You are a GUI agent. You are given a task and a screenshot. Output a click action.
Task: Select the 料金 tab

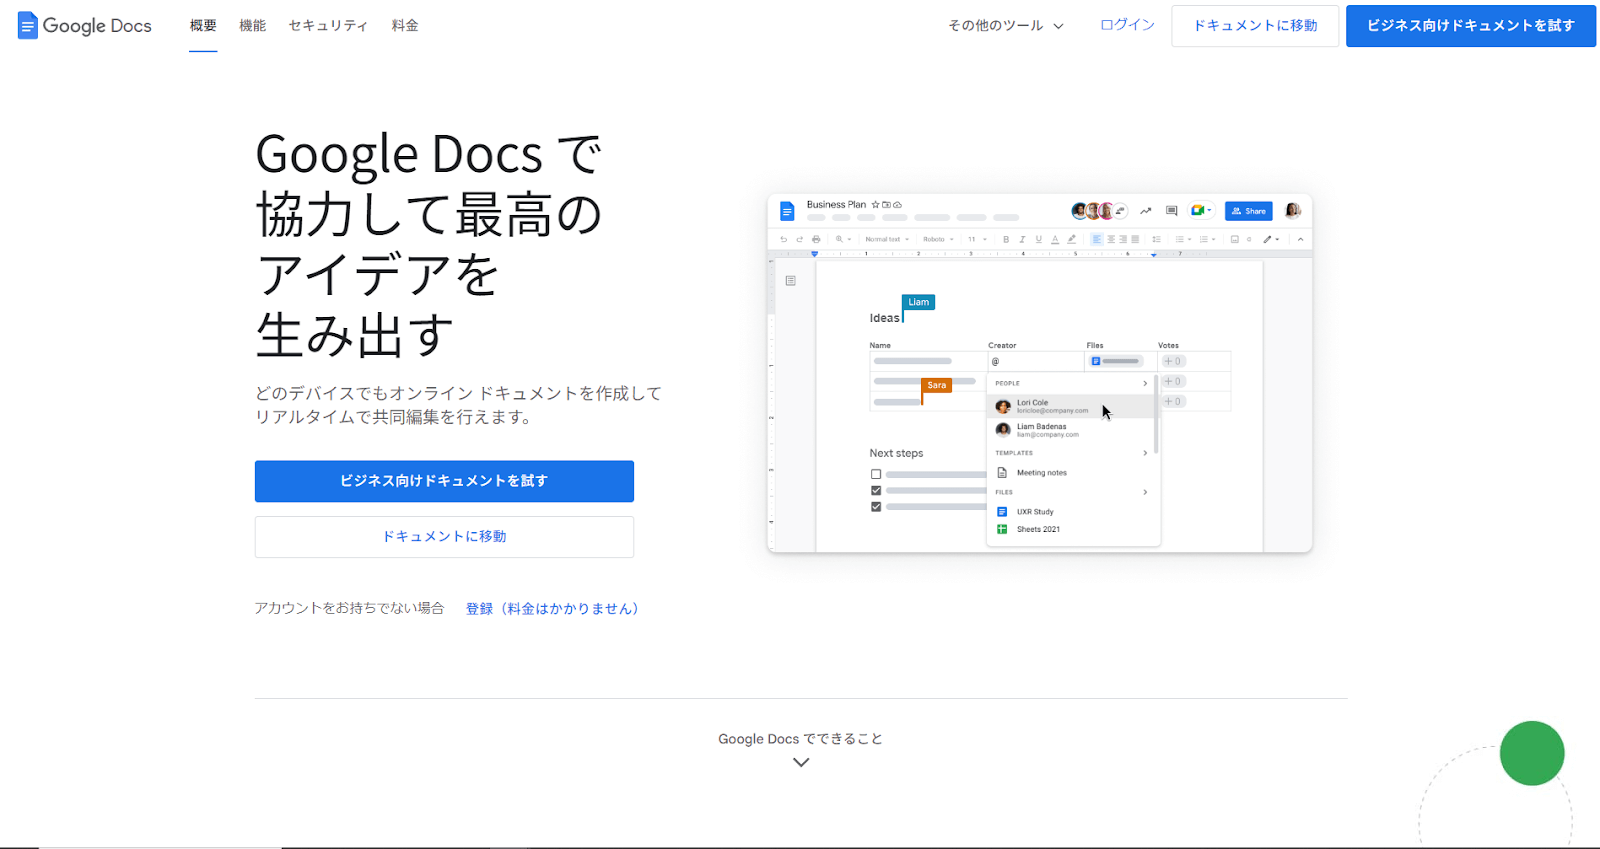point(405,25)
